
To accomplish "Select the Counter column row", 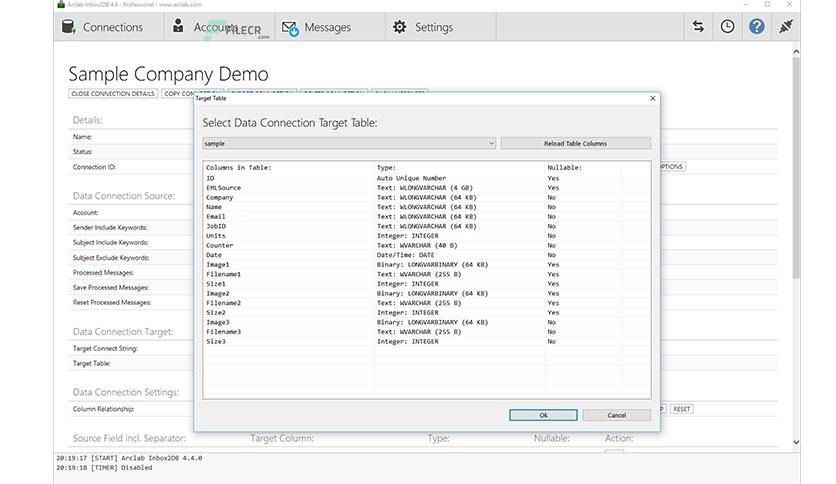I will pyautogui.click(x=427, y=245).
